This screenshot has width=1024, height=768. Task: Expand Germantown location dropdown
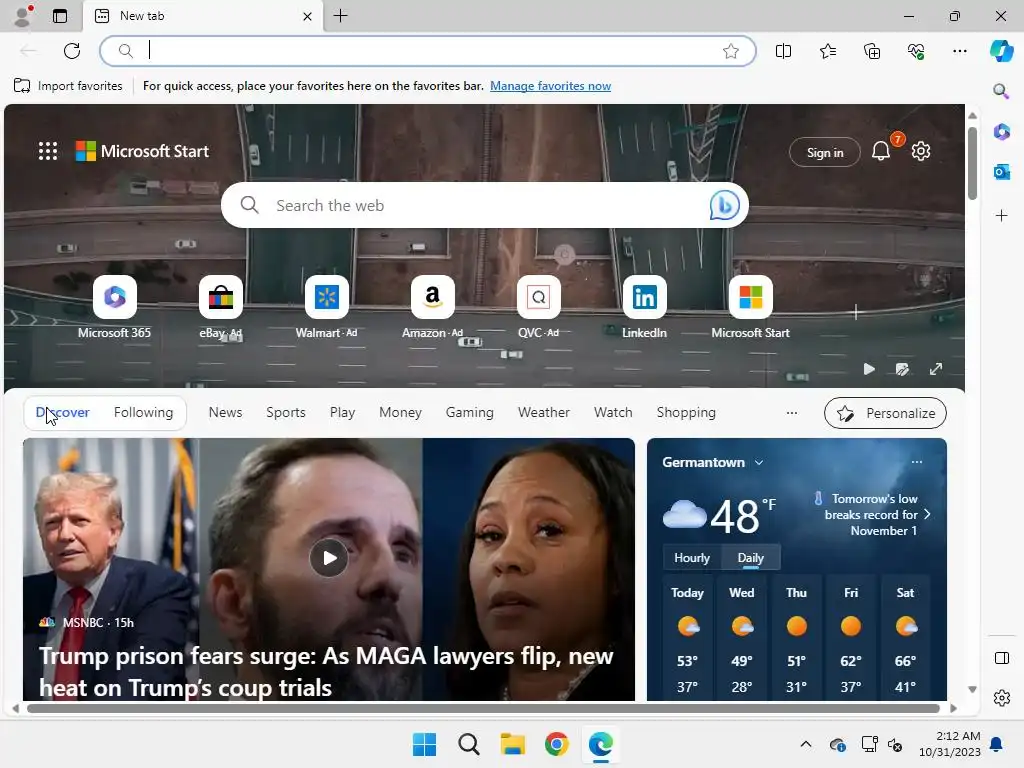758,462
